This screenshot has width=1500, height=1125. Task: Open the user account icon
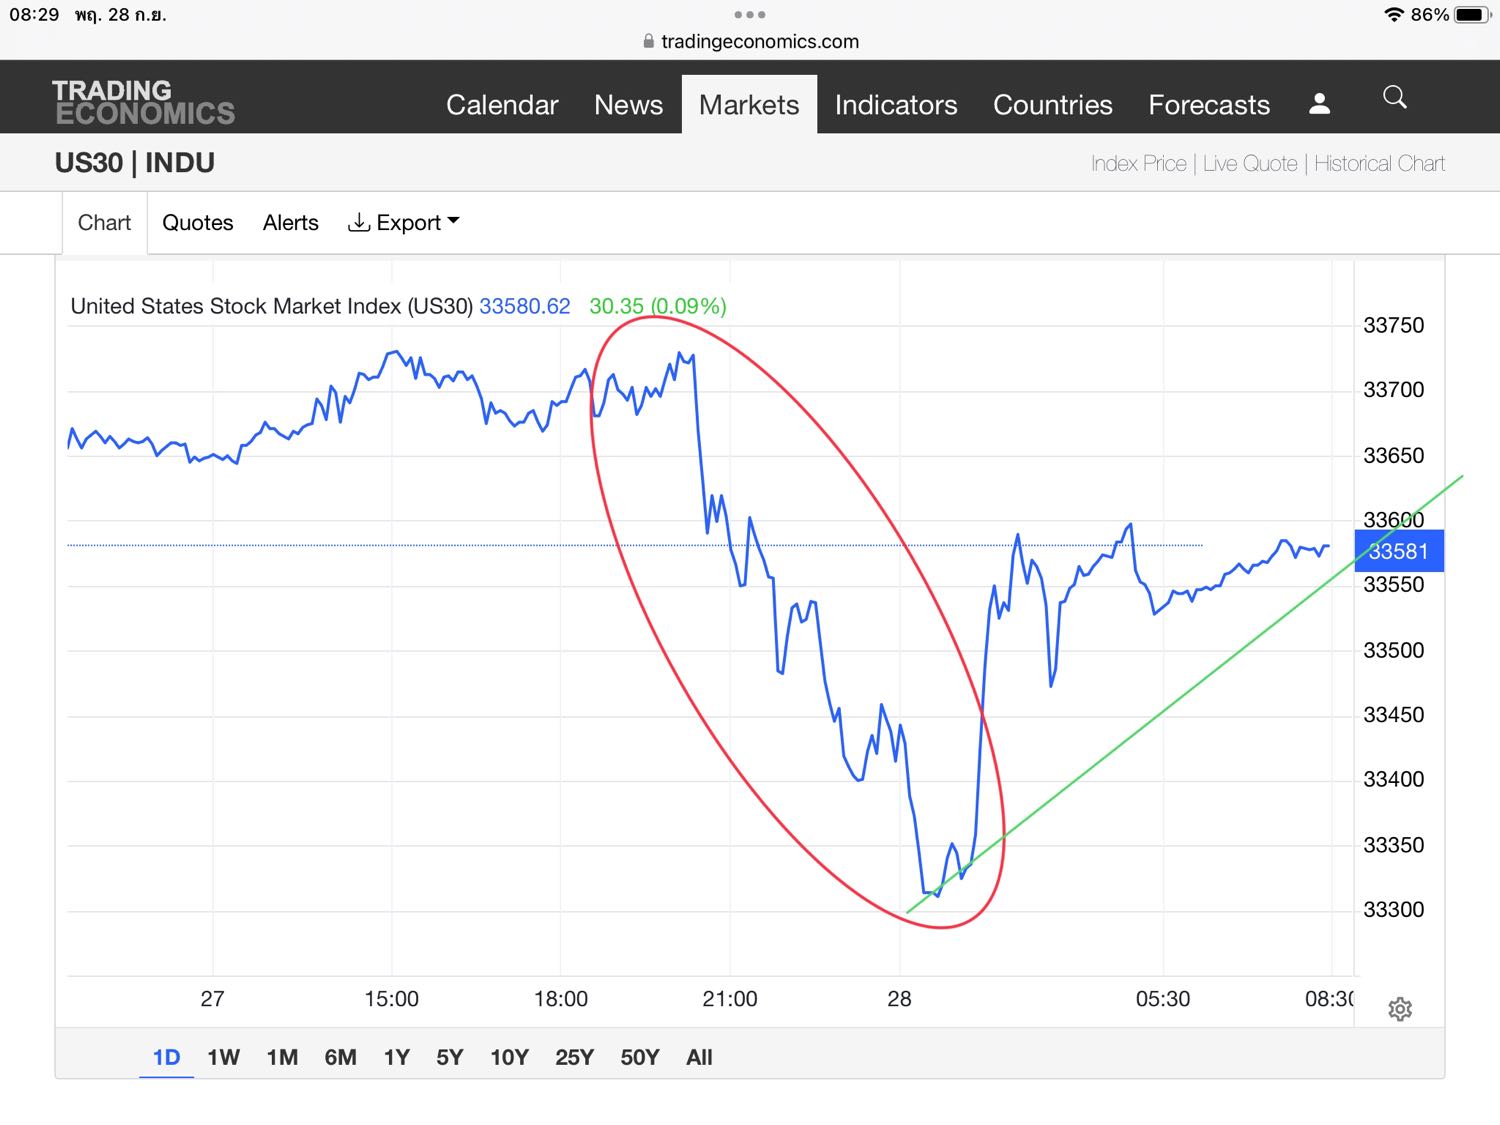coord(1319,104)
